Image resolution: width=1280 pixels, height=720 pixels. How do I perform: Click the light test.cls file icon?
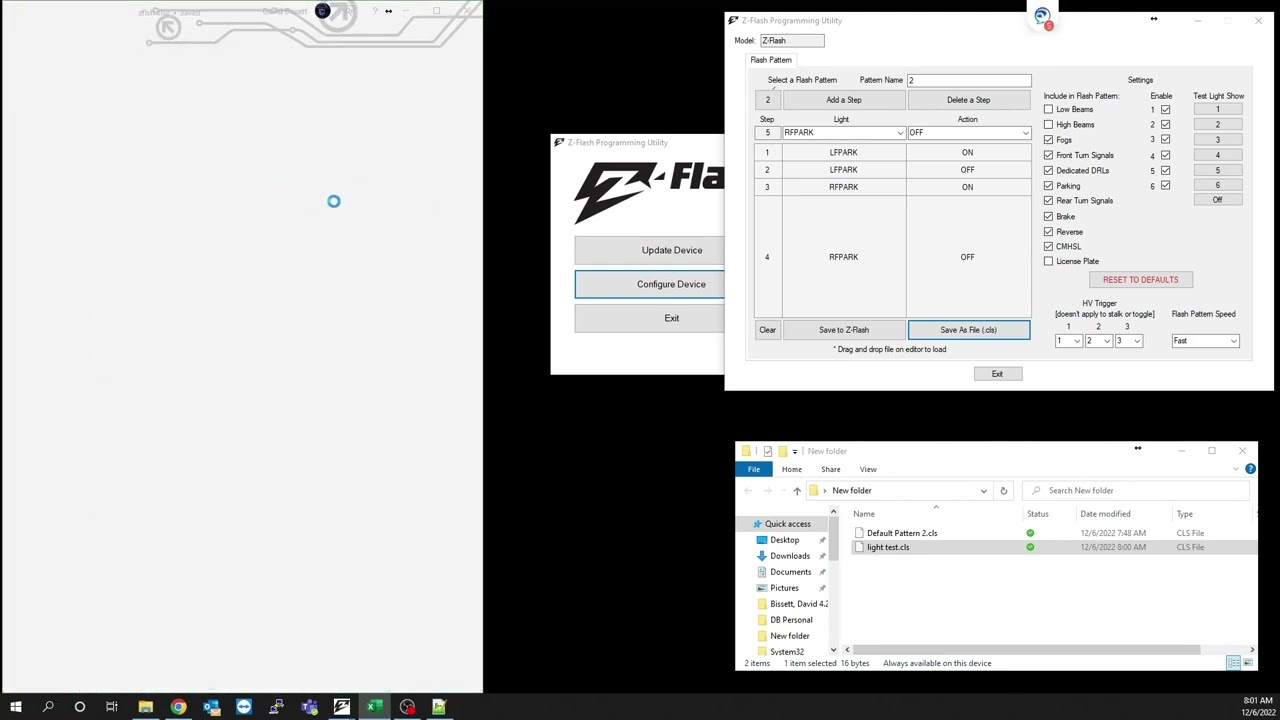coord(859,547)
